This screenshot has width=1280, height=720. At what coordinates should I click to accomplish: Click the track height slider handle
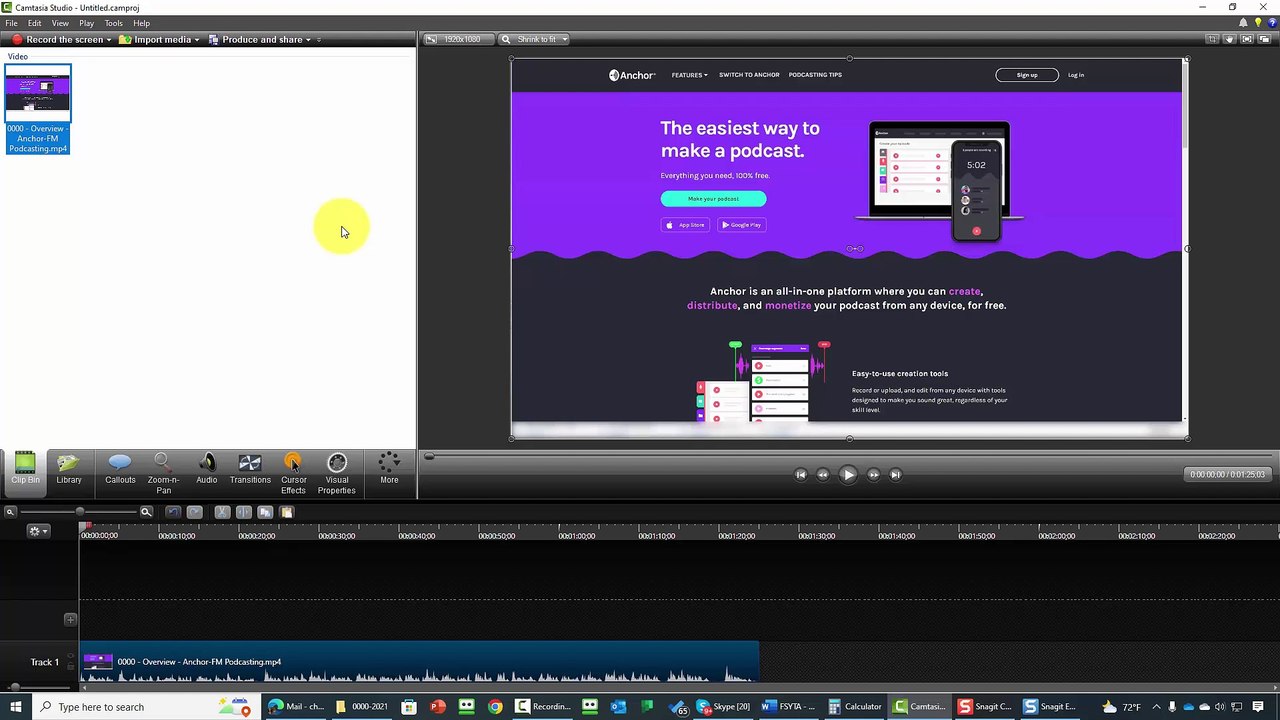14,687
